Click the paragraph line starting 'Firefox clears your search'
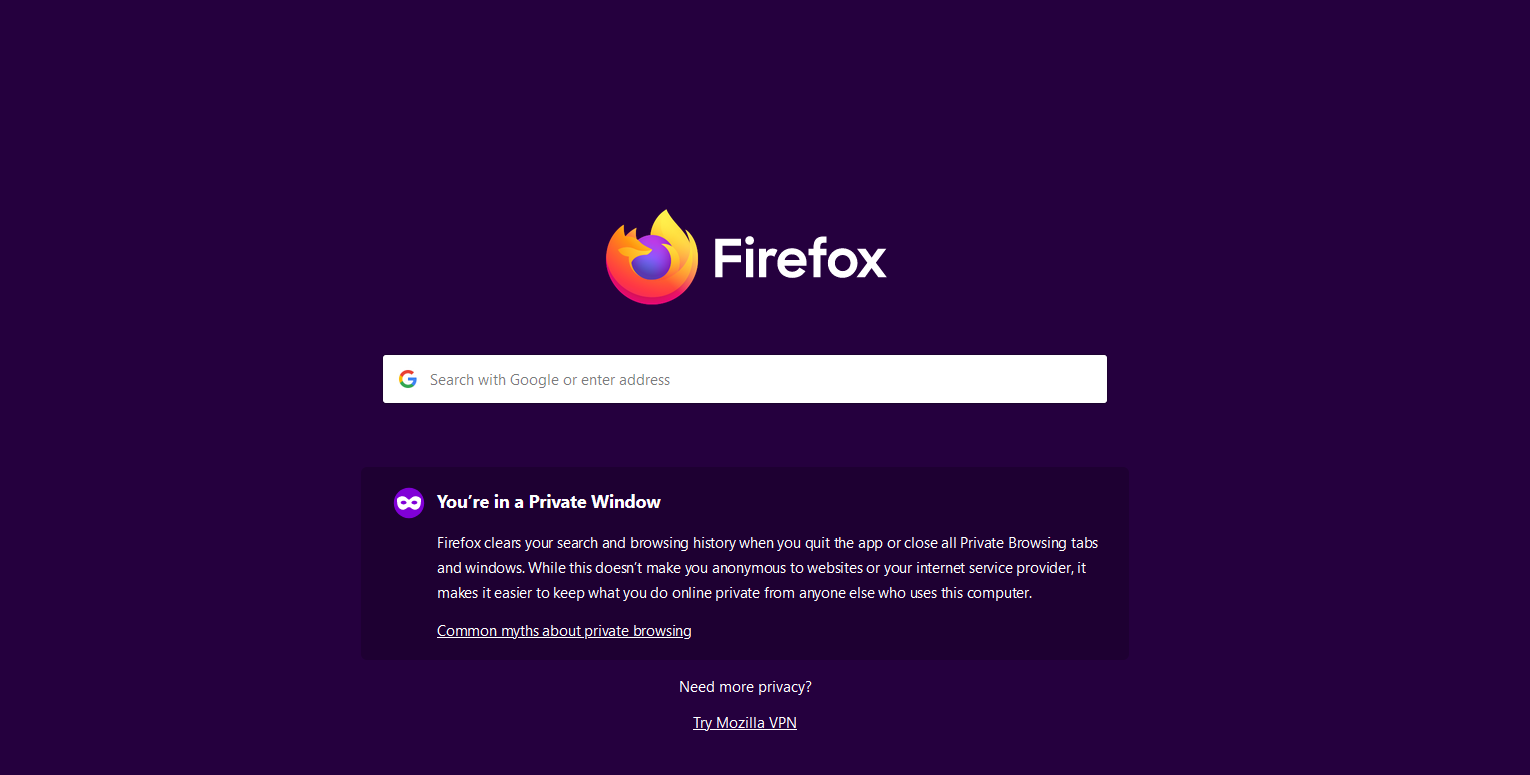The image size is (1530, 775). pos(768,543)
